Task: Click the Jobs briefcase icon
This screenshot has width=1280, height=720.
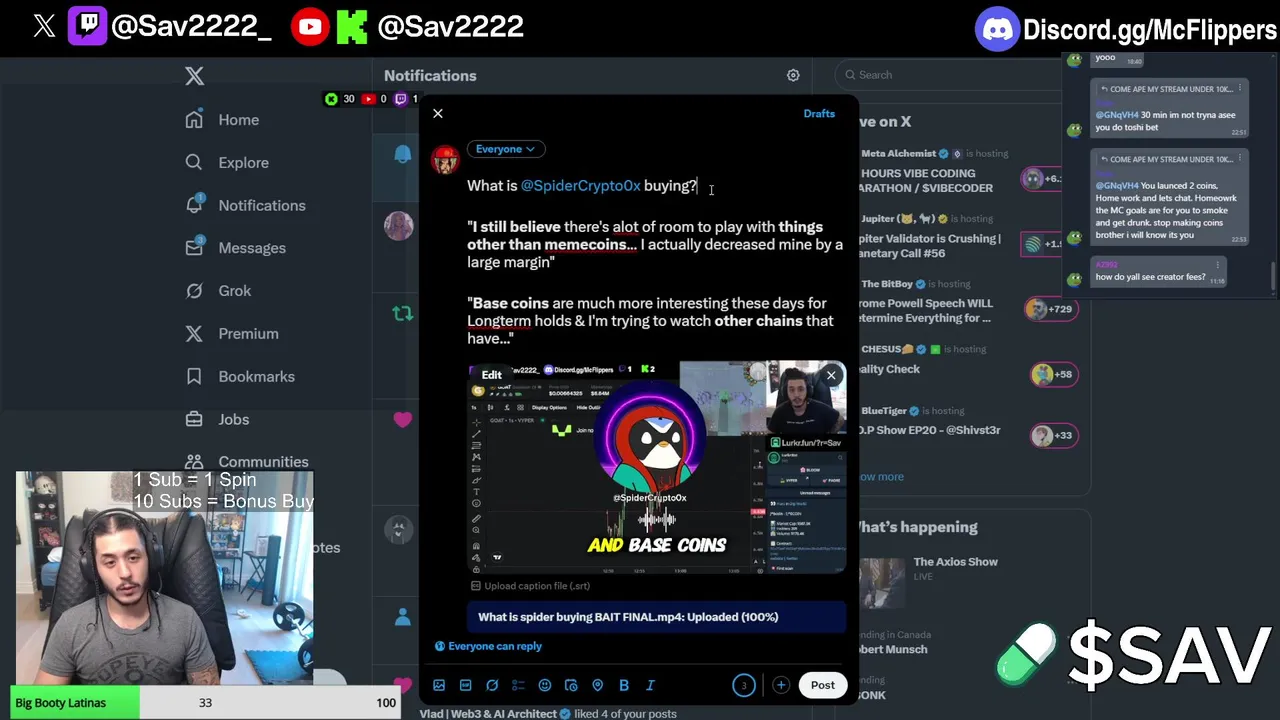Action: coord(194,420)
